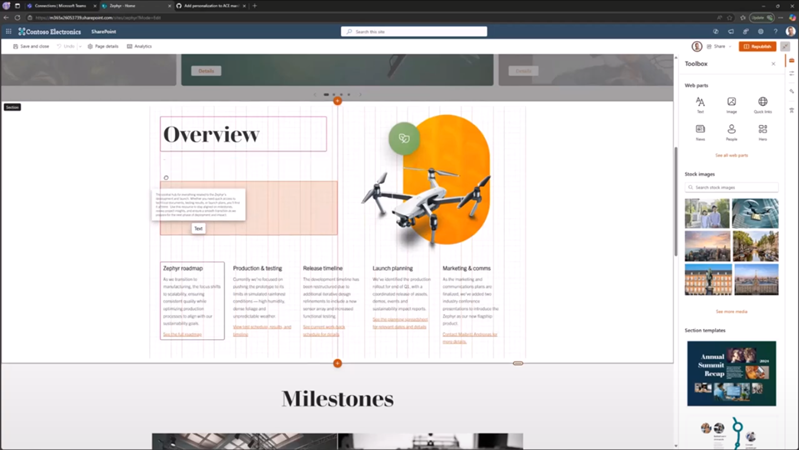Click Save and close
Viewport: 799px width, 450px height.
point(31,46)
